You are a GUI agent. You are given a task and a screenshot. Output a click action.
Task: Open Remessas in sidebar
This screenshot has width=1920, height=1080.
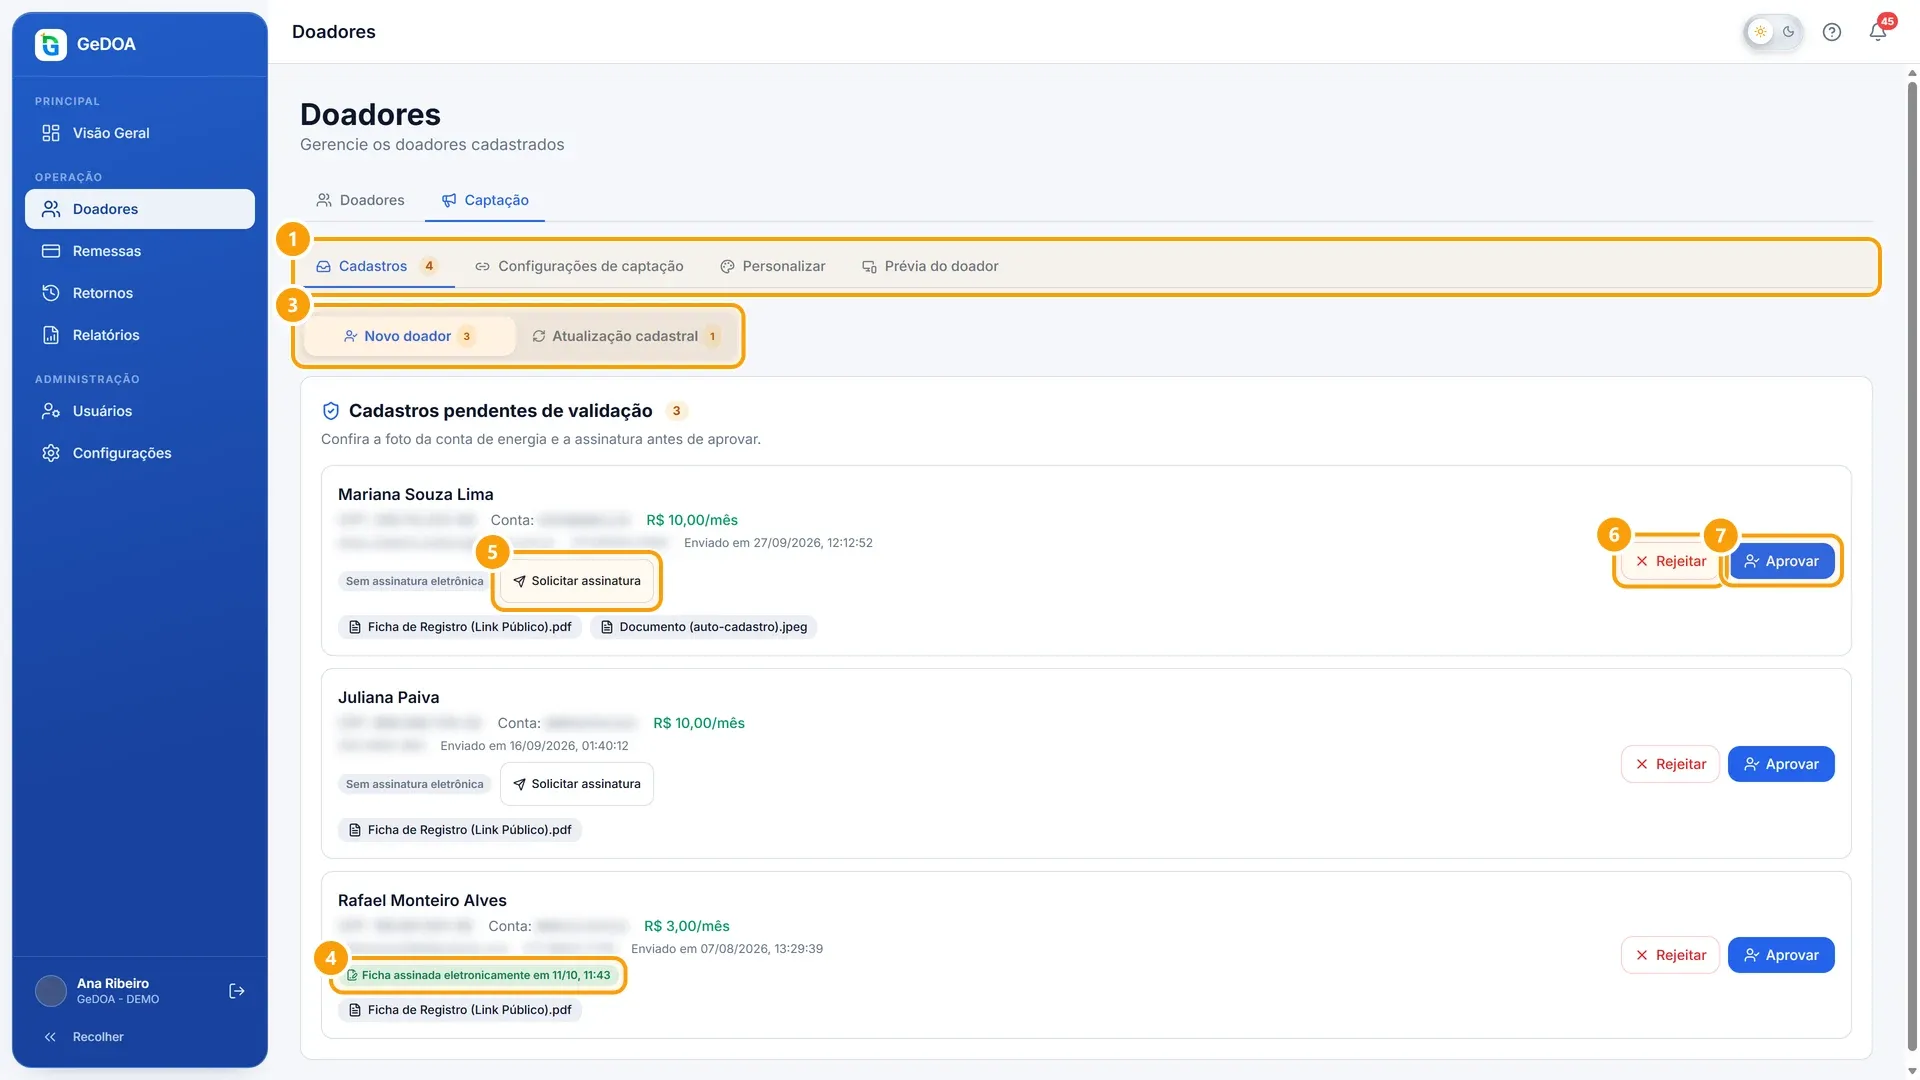click(140, 251)
